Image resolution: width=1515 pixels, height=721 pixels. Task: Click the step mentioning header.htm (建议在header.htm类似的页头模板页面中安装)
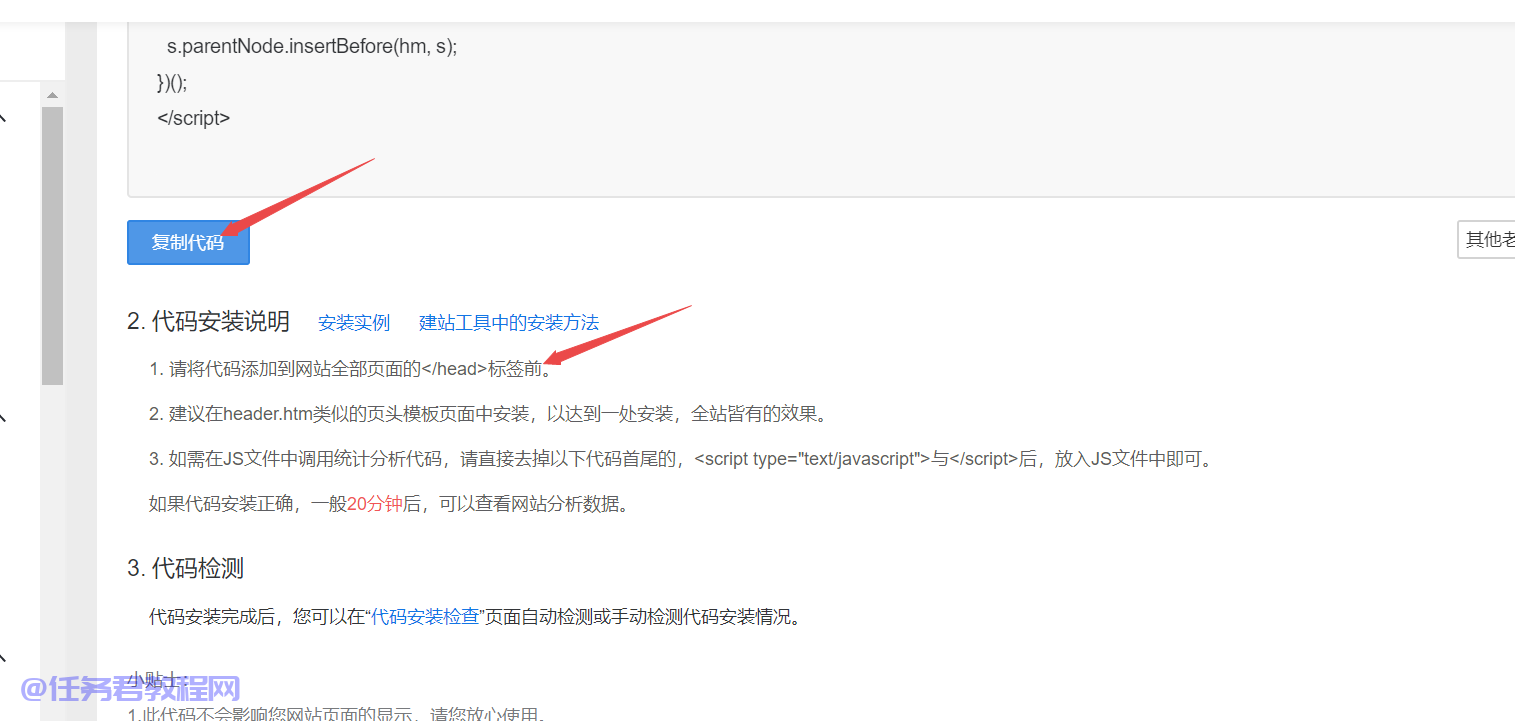(488, 414)
